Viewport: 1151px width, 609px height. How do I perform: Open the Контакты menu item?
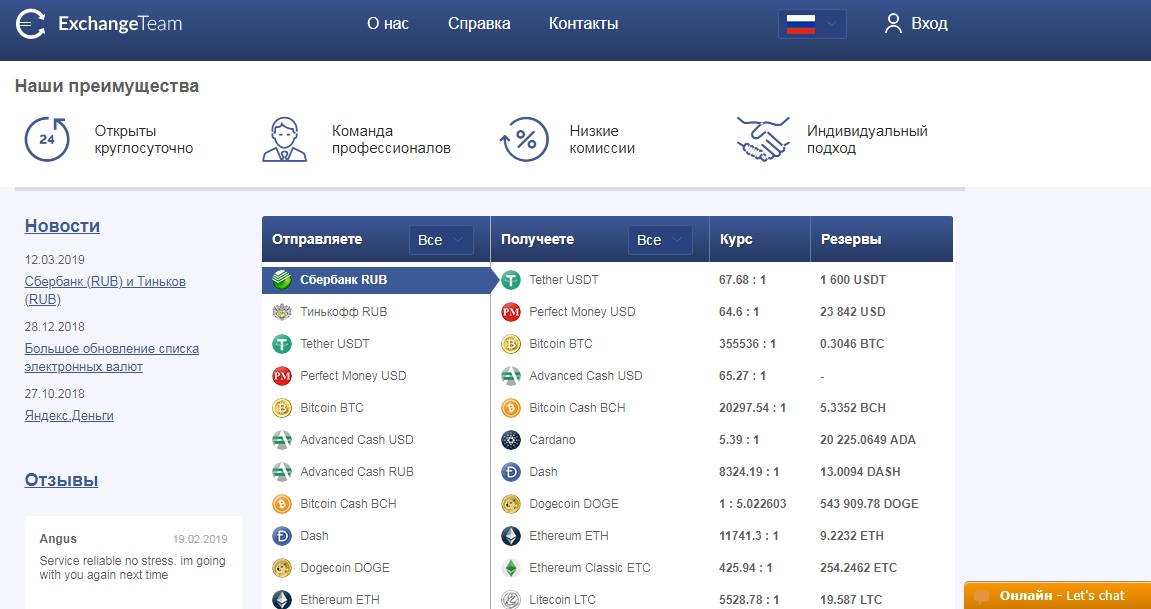pos(583,24)
